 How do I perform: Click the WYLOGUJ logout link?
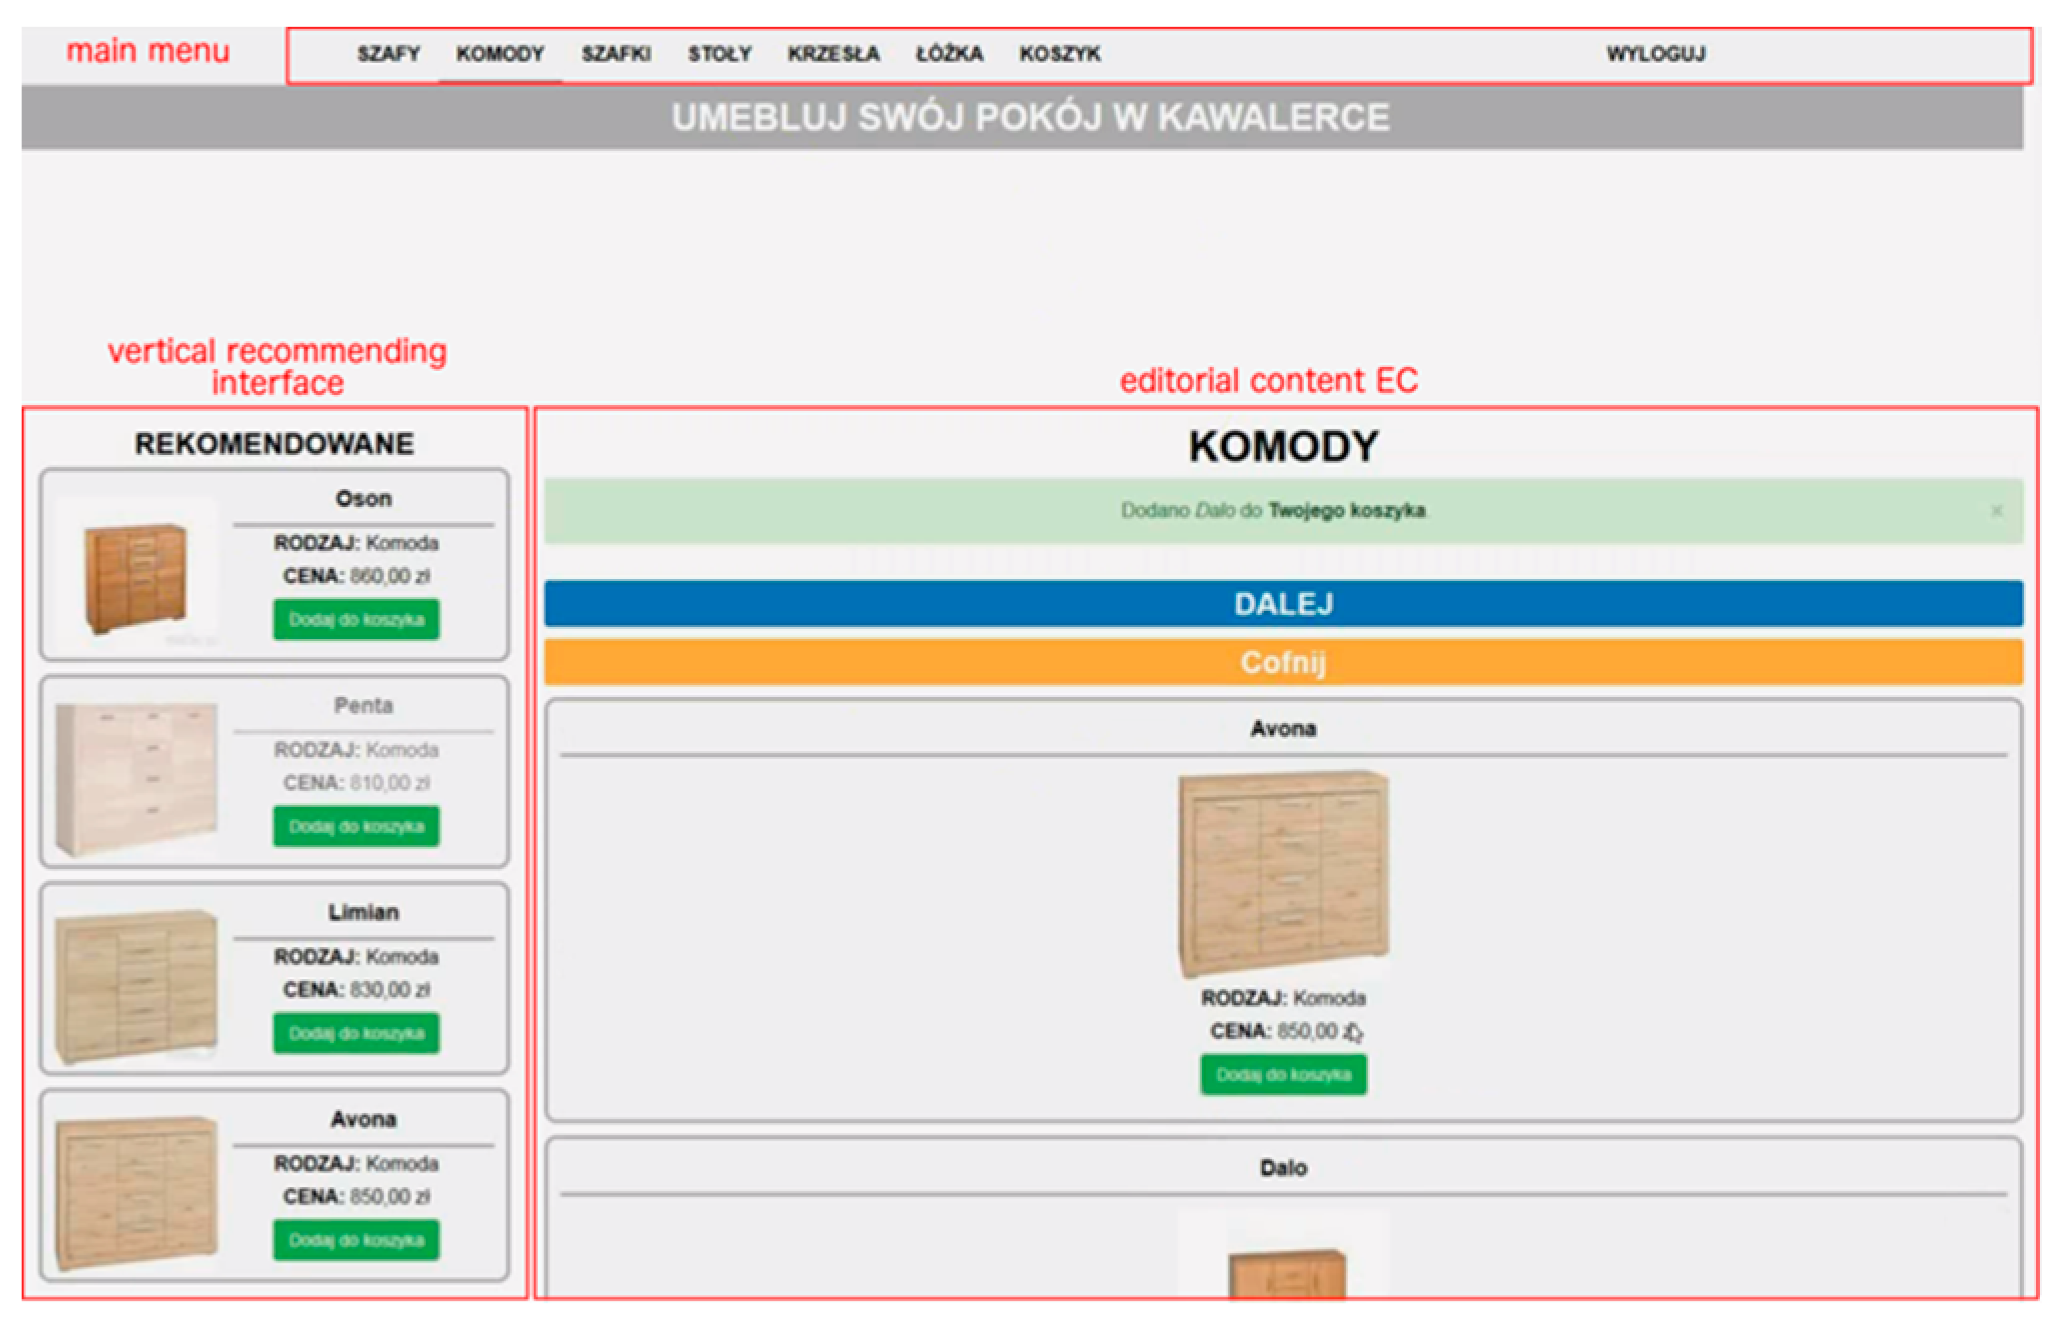(1655, 54)
